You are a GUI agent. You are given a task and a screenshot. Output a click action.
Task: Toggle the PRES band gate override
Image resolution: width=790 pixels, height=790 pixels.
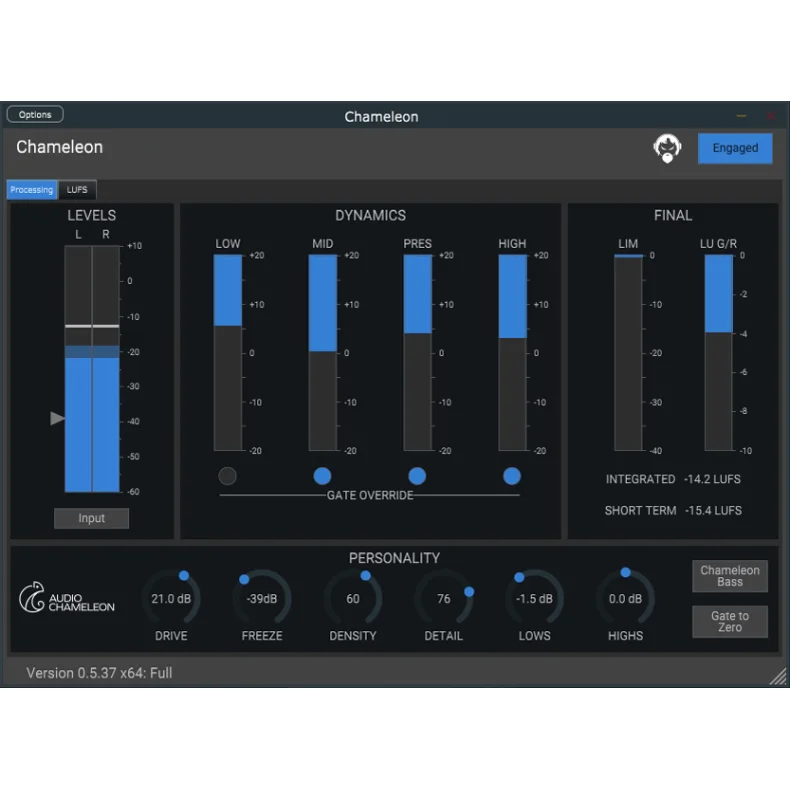click(x=417, y=476)
